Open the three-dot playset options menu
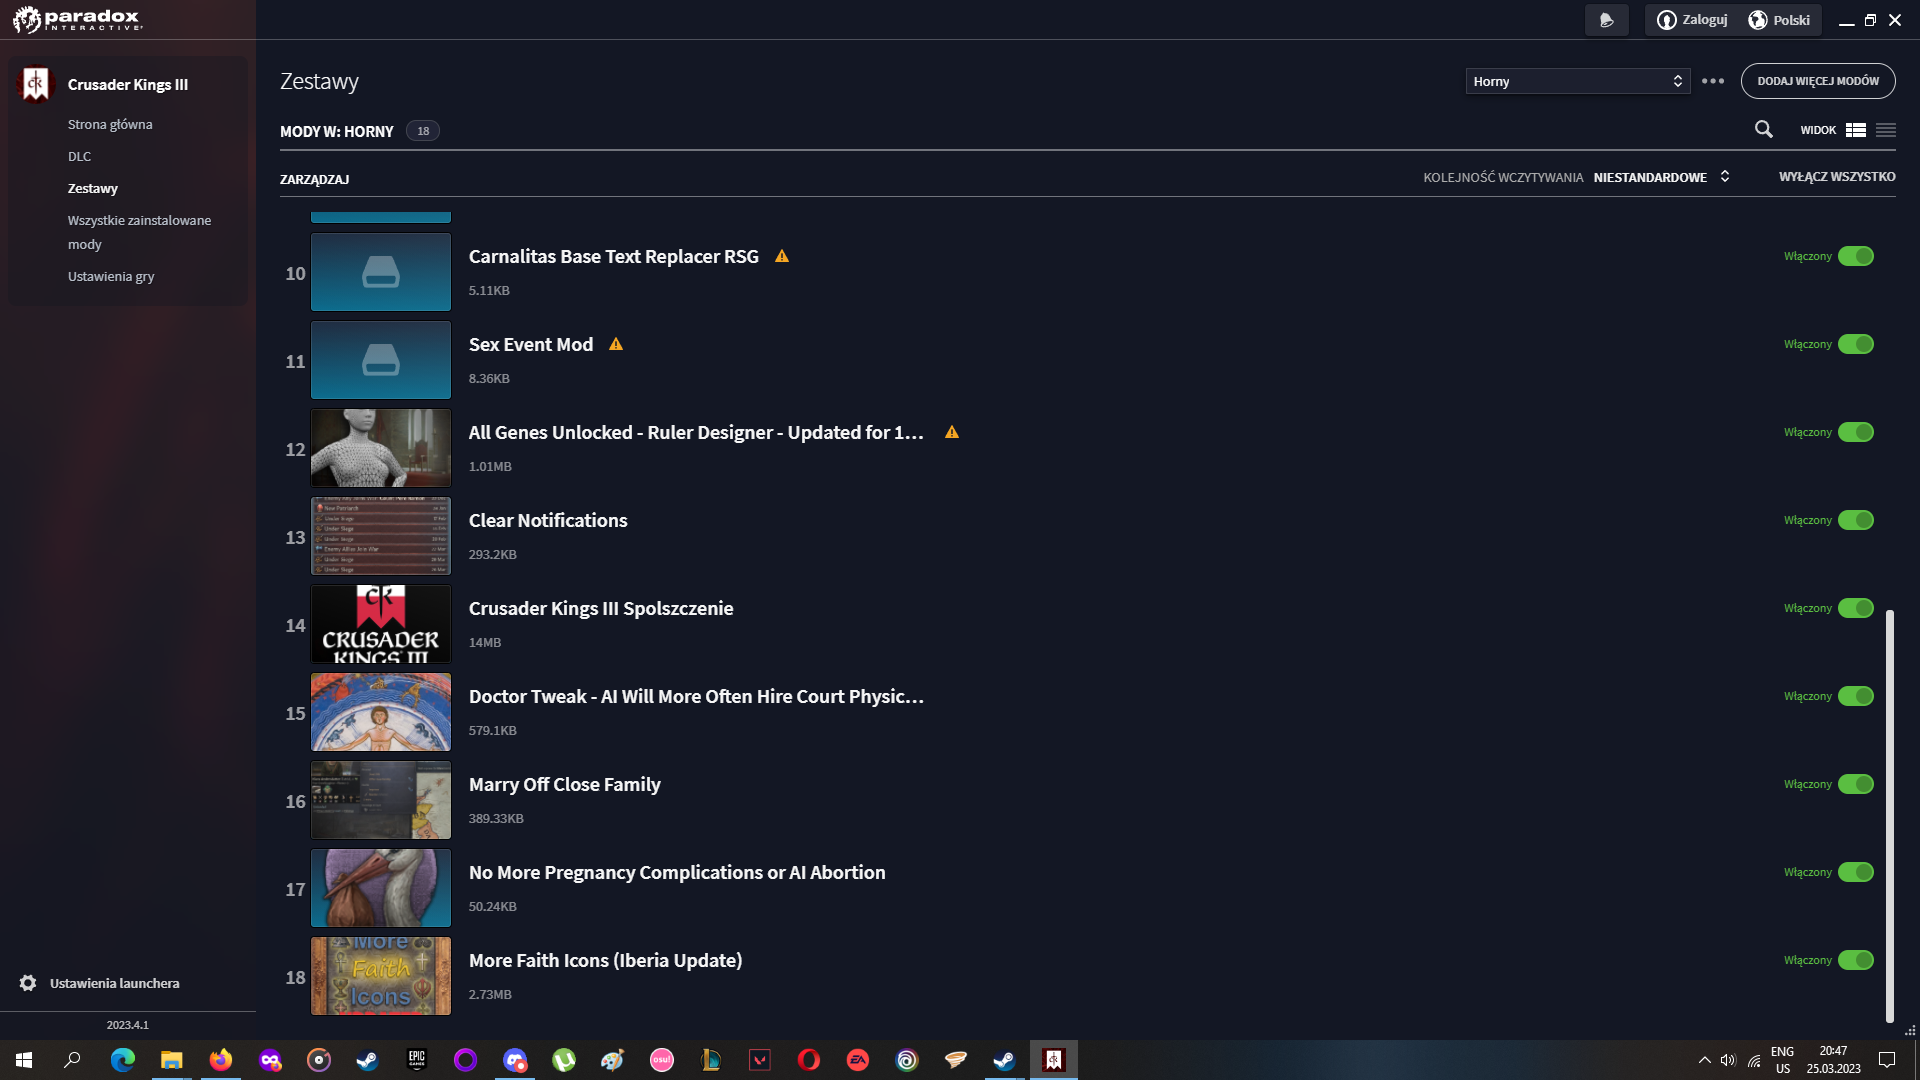Screen dimensions: 1920x1080 click(1713, 81)
